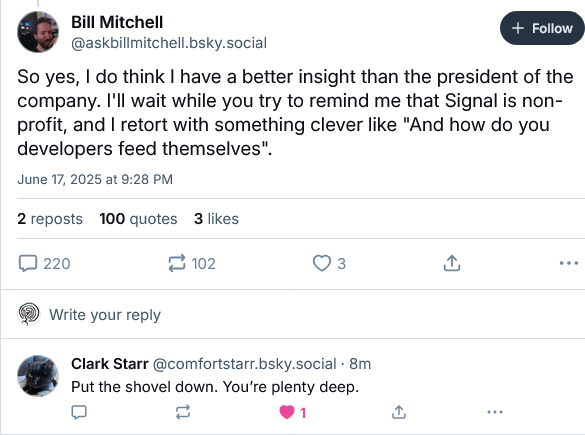Open more options on Bill Mitchell's post

coord(569,263)
